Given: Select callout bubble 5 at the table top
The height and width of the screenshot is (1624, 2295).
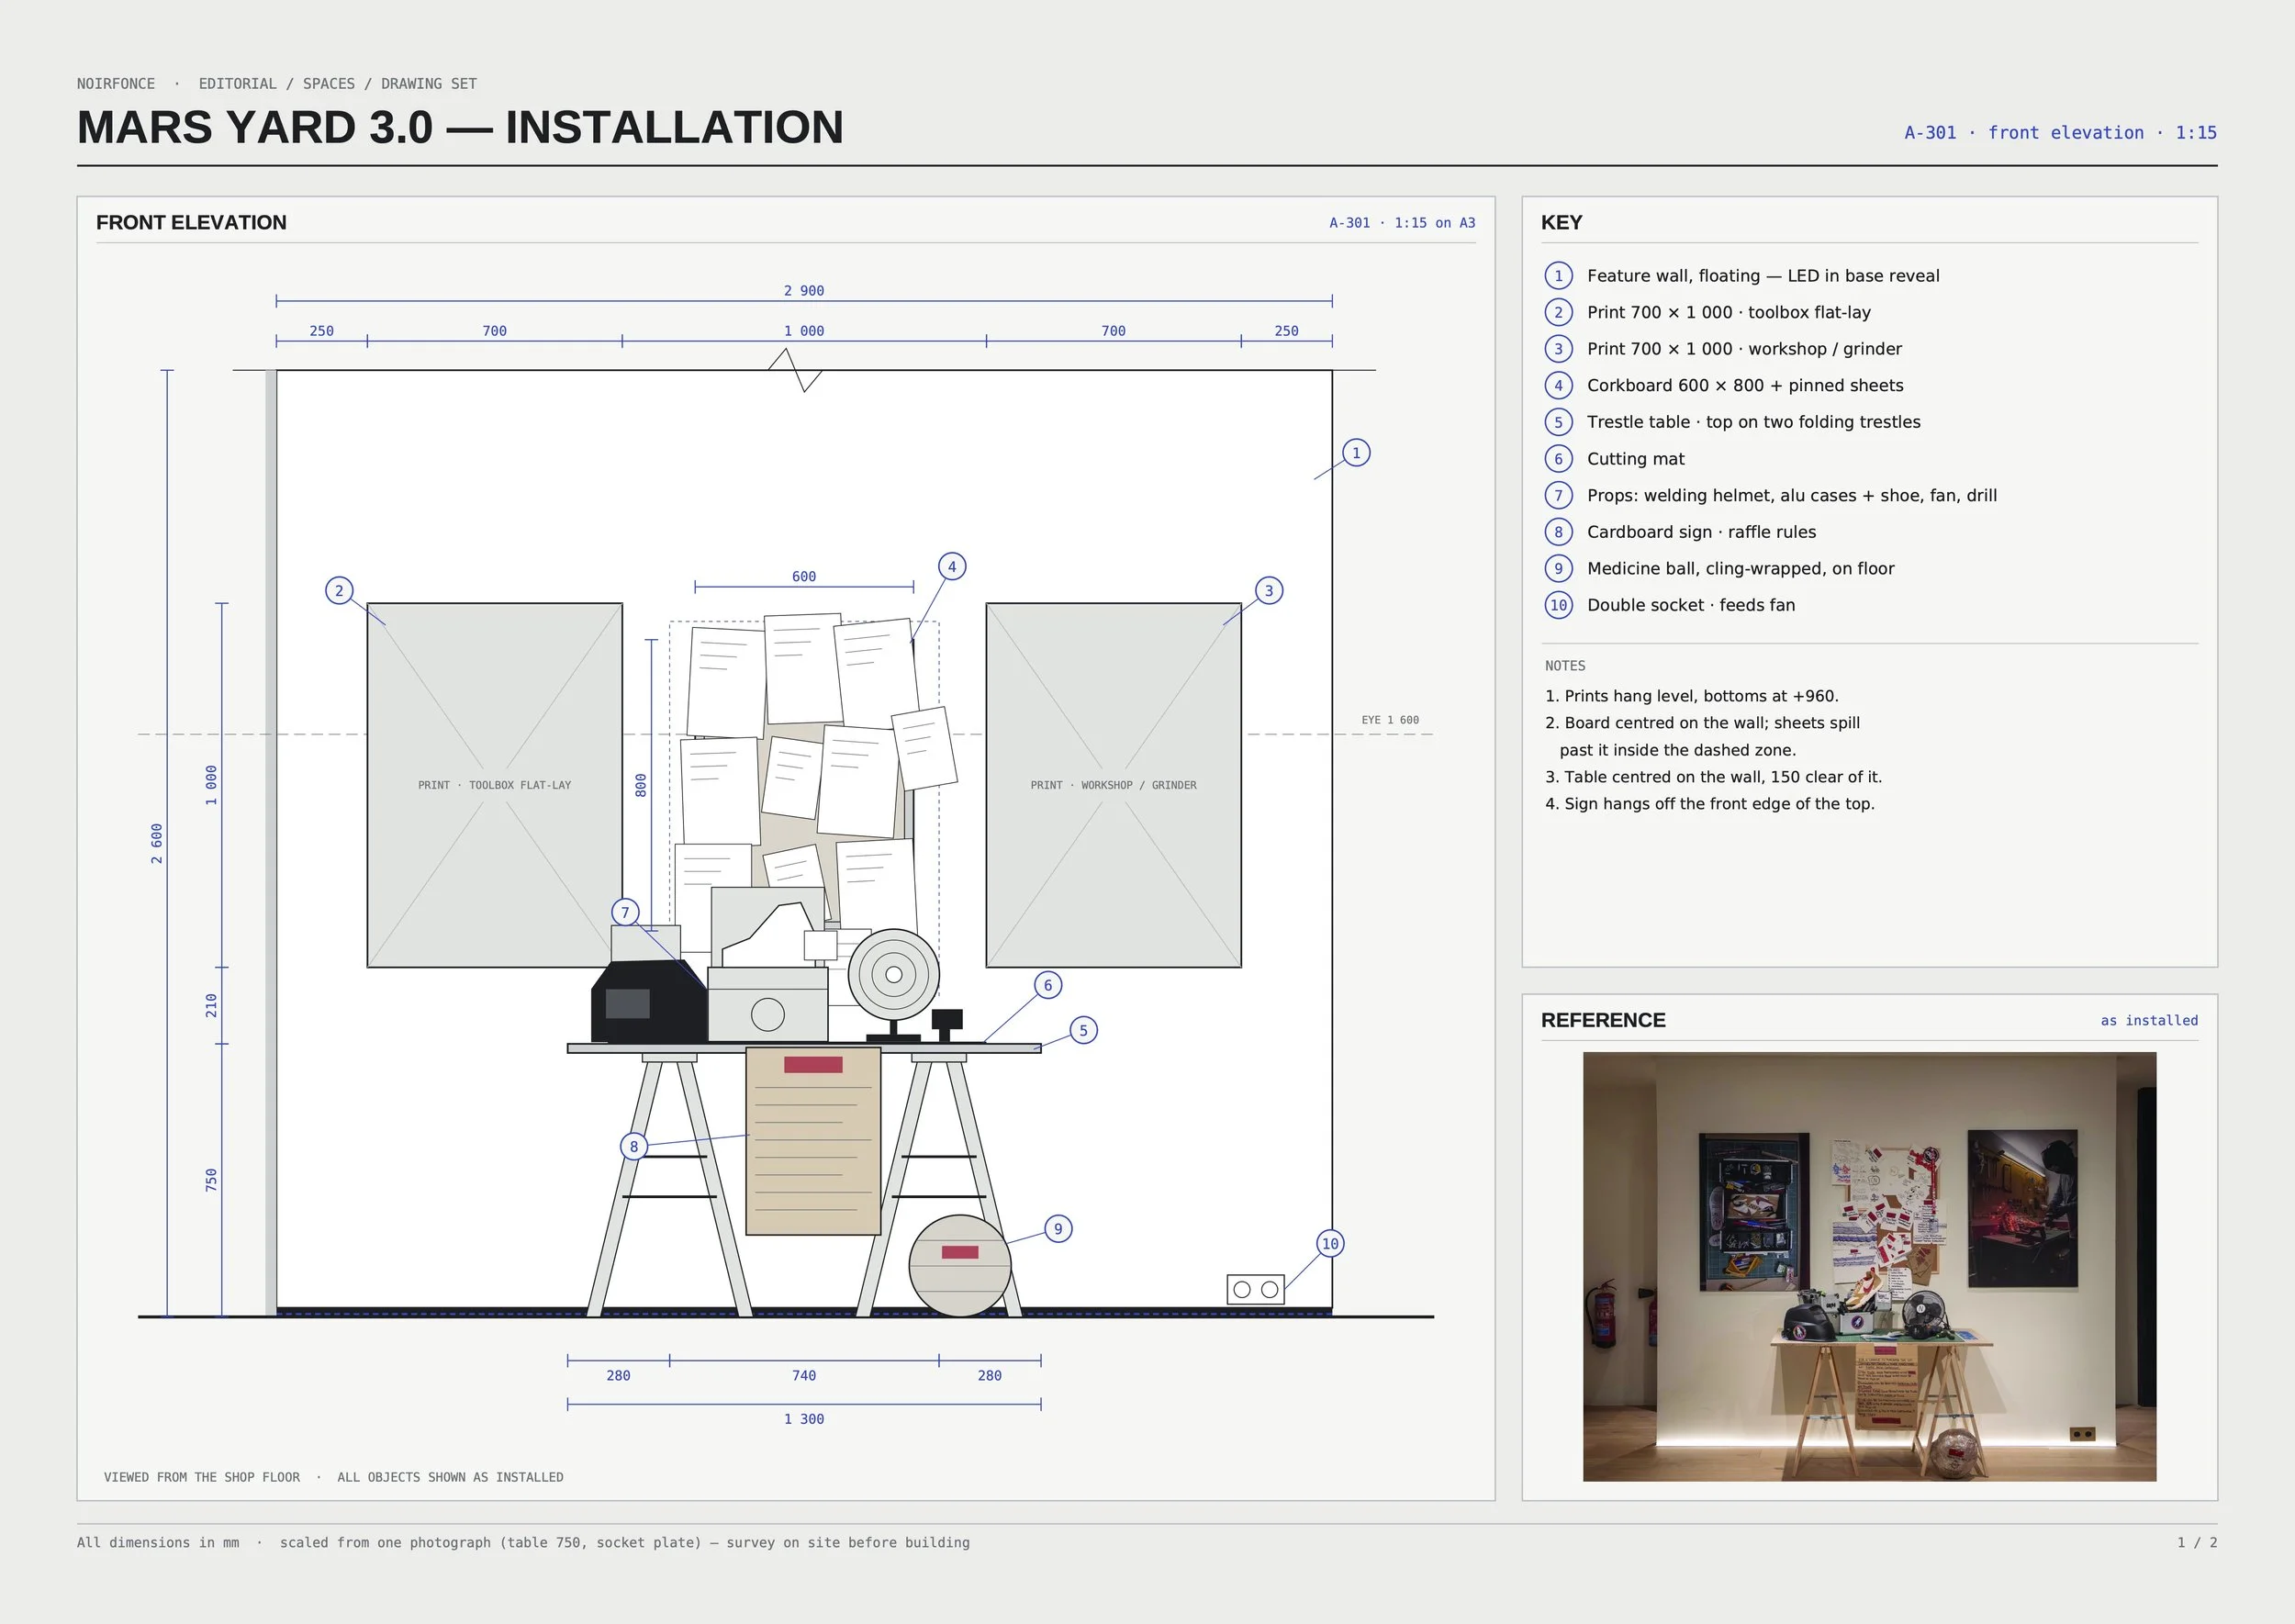Looking at the screenshot, I should [x=1084, y=1030].
